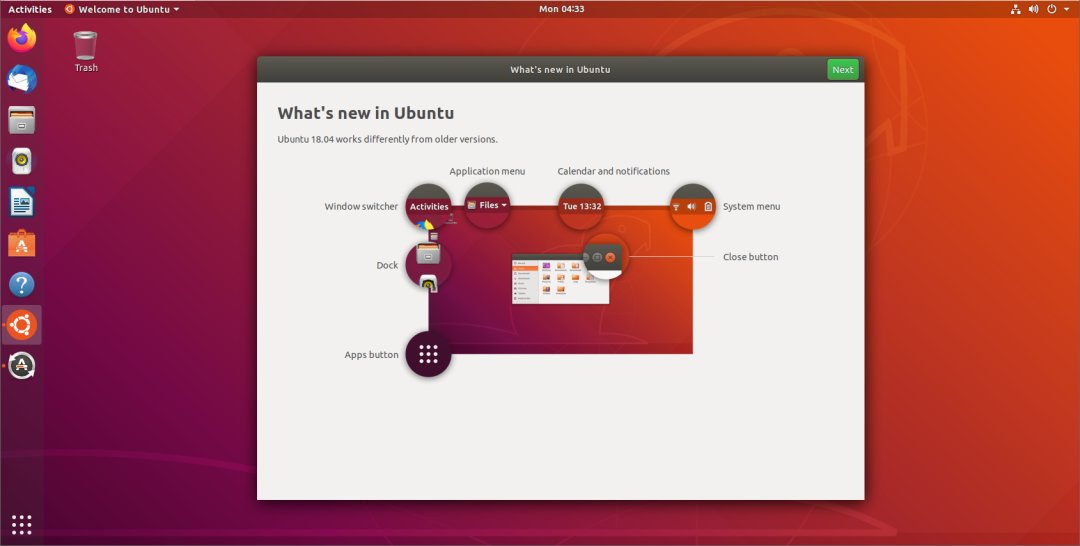The height and width of the screenshot is (546, 1080).
Task: Open the Files manager dock icon
Action: click(x=22, y=120)
